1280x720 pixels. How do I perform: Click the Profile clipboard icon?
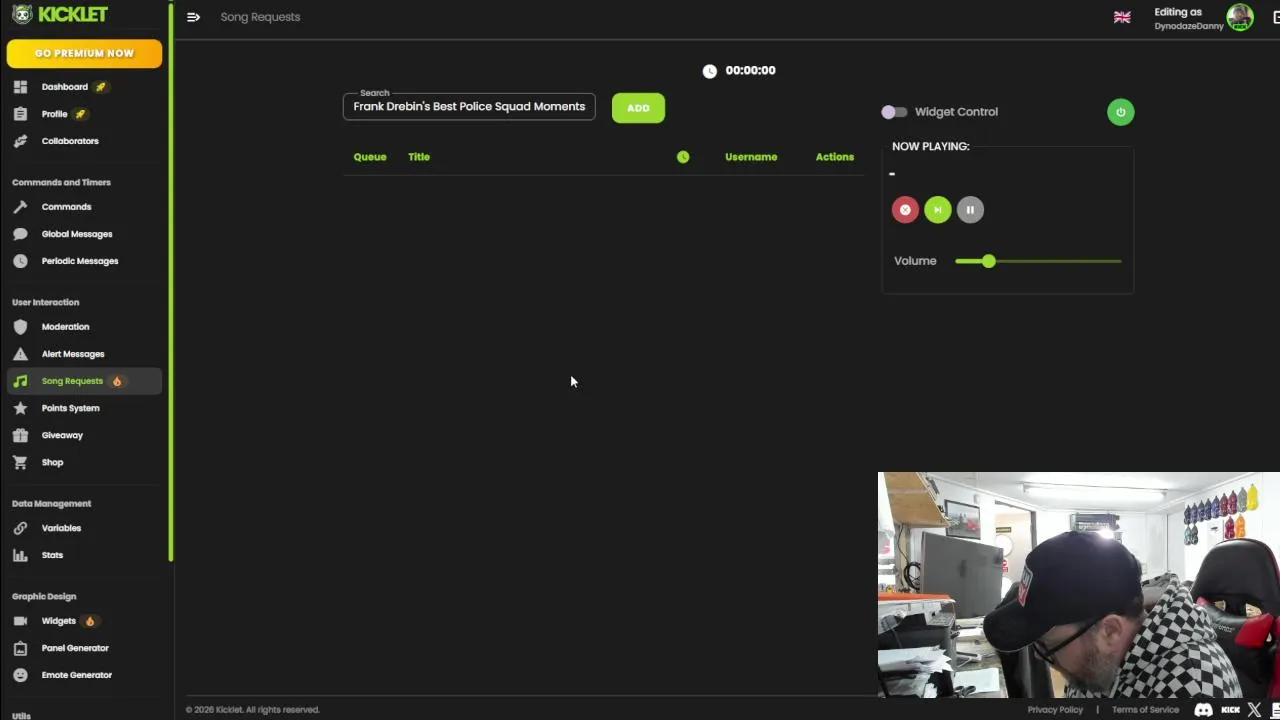[x=20, y=114]
